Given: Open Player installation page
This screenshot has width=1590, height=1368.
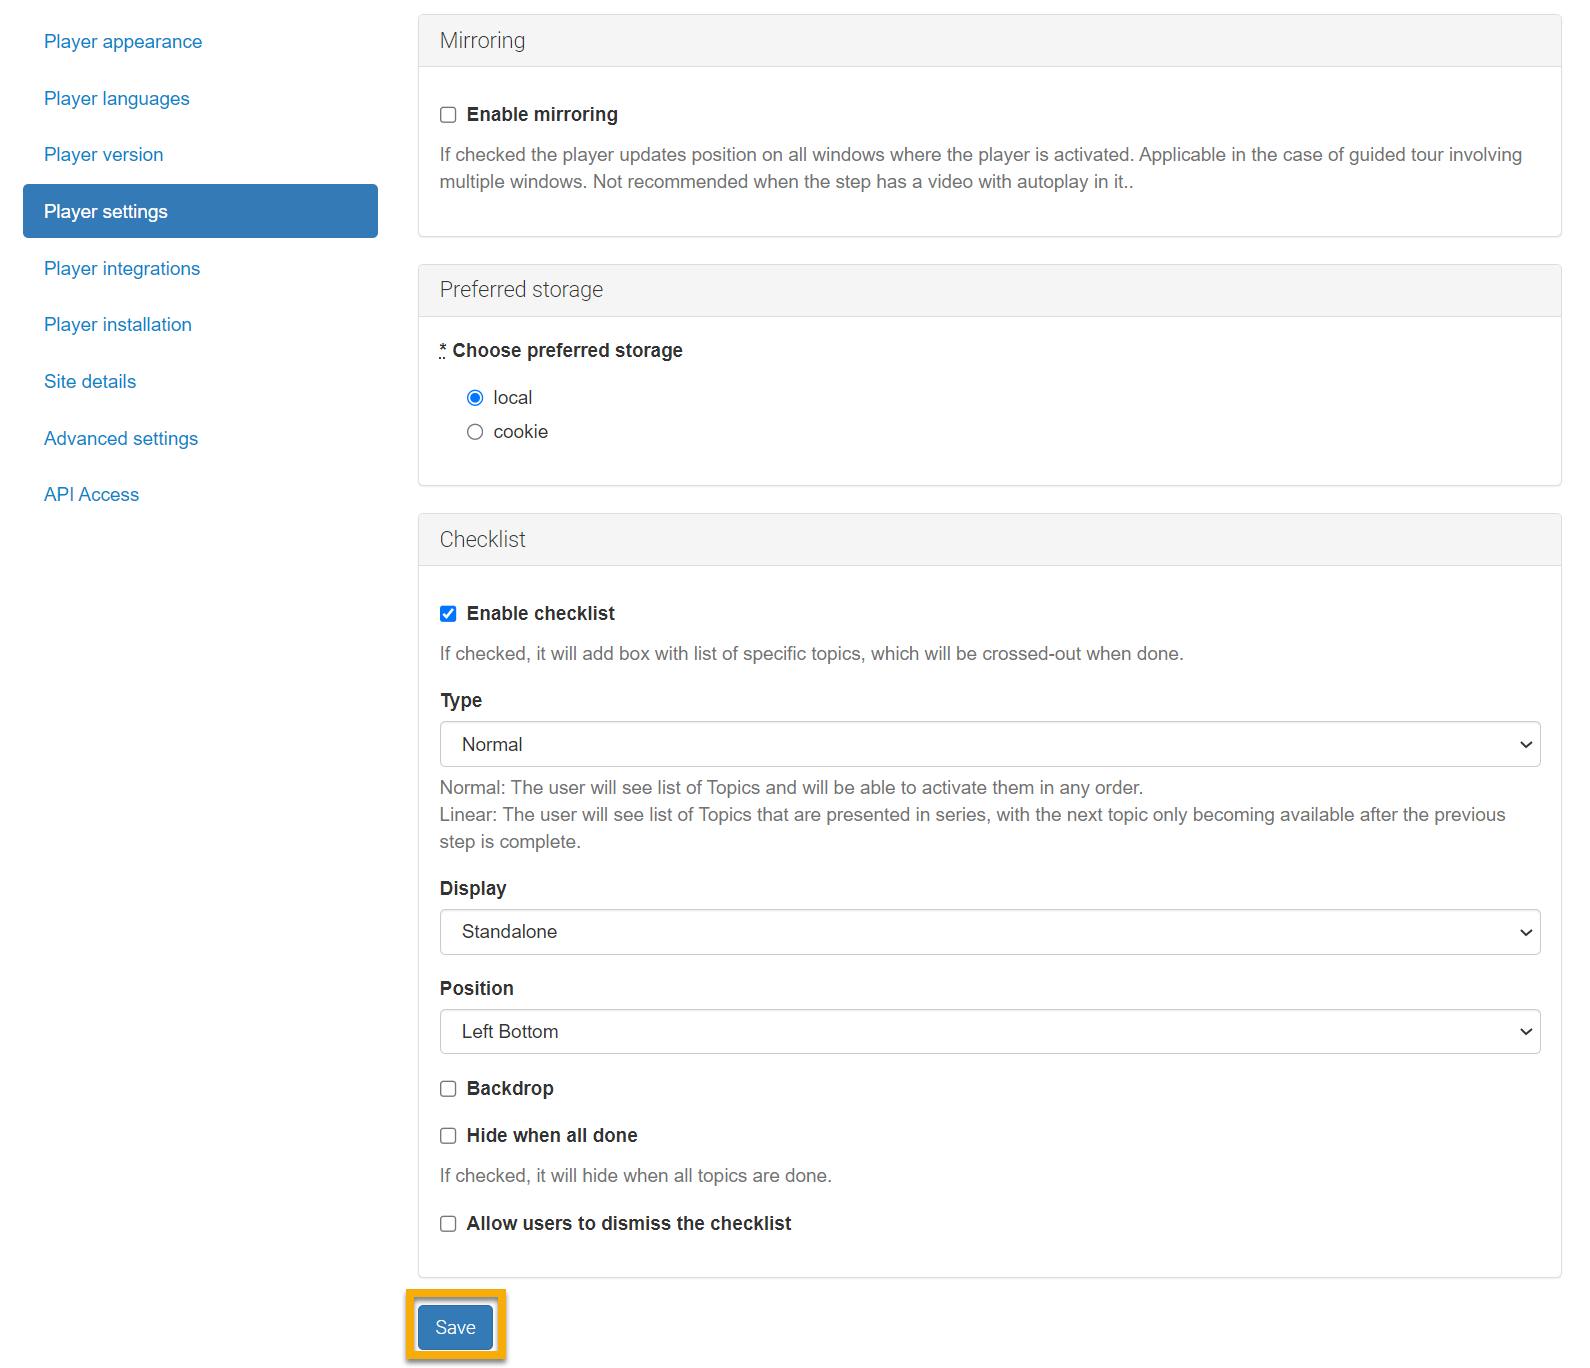Looking at the screenshot, I should point(118,325).
